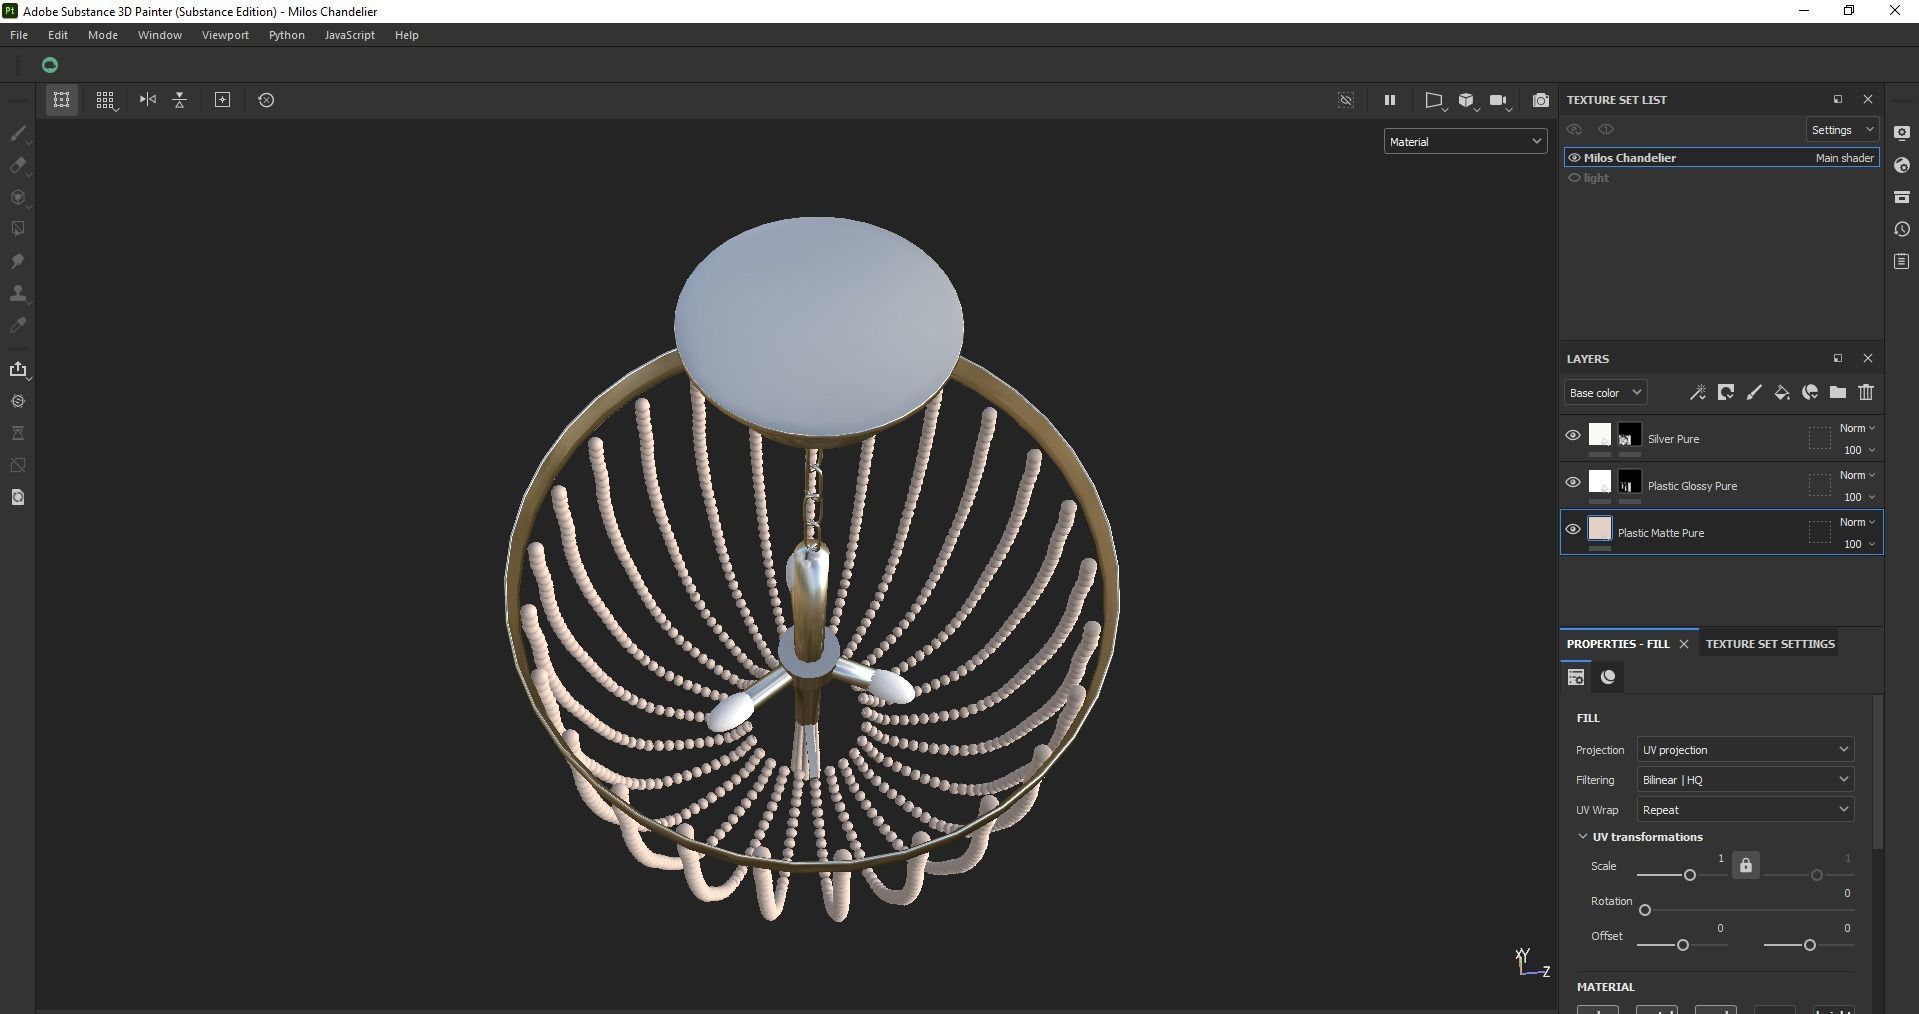
Task: Open the Base color channel dropdown
Action: (1605, 393)
